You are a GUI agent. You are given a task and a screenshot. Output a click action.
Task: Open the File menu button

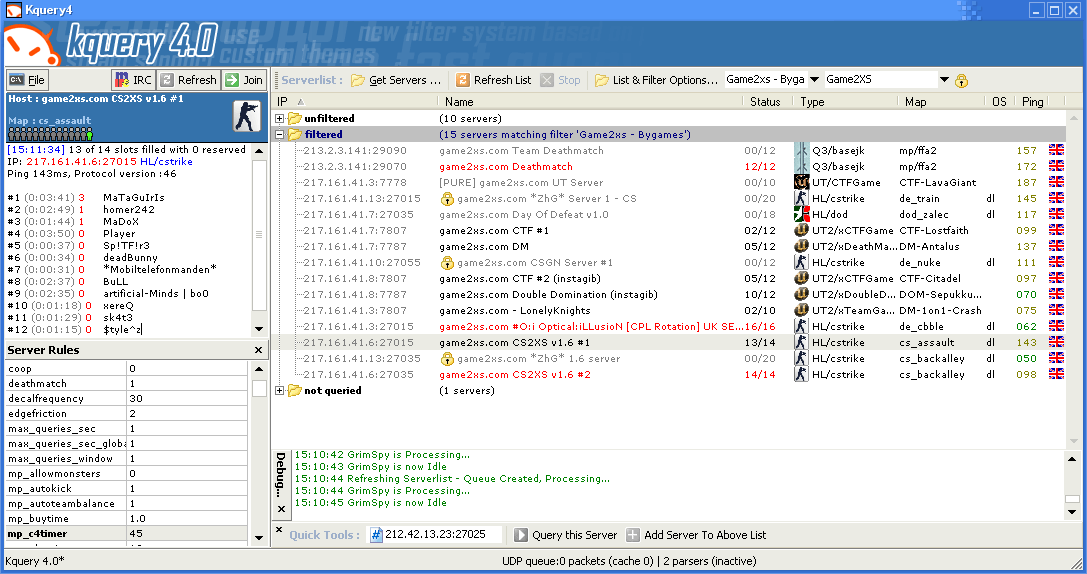(27, 80)
